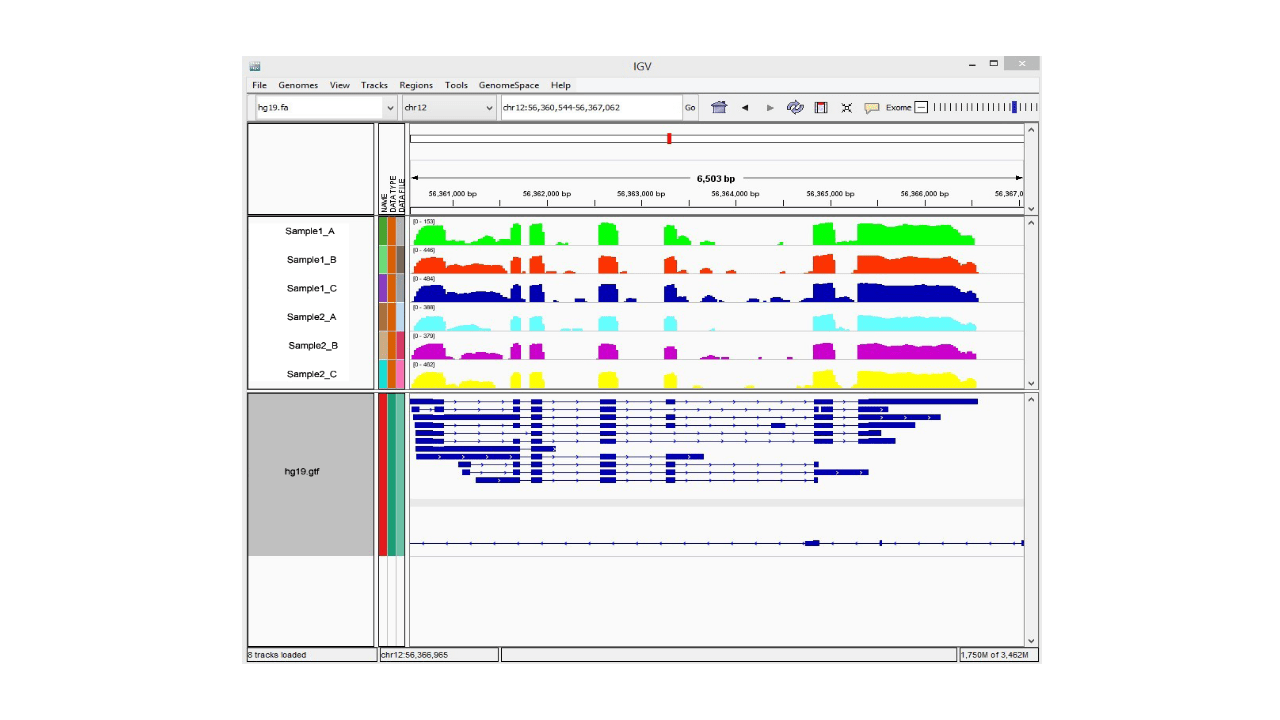Click the NAME attribute column header

383,203
